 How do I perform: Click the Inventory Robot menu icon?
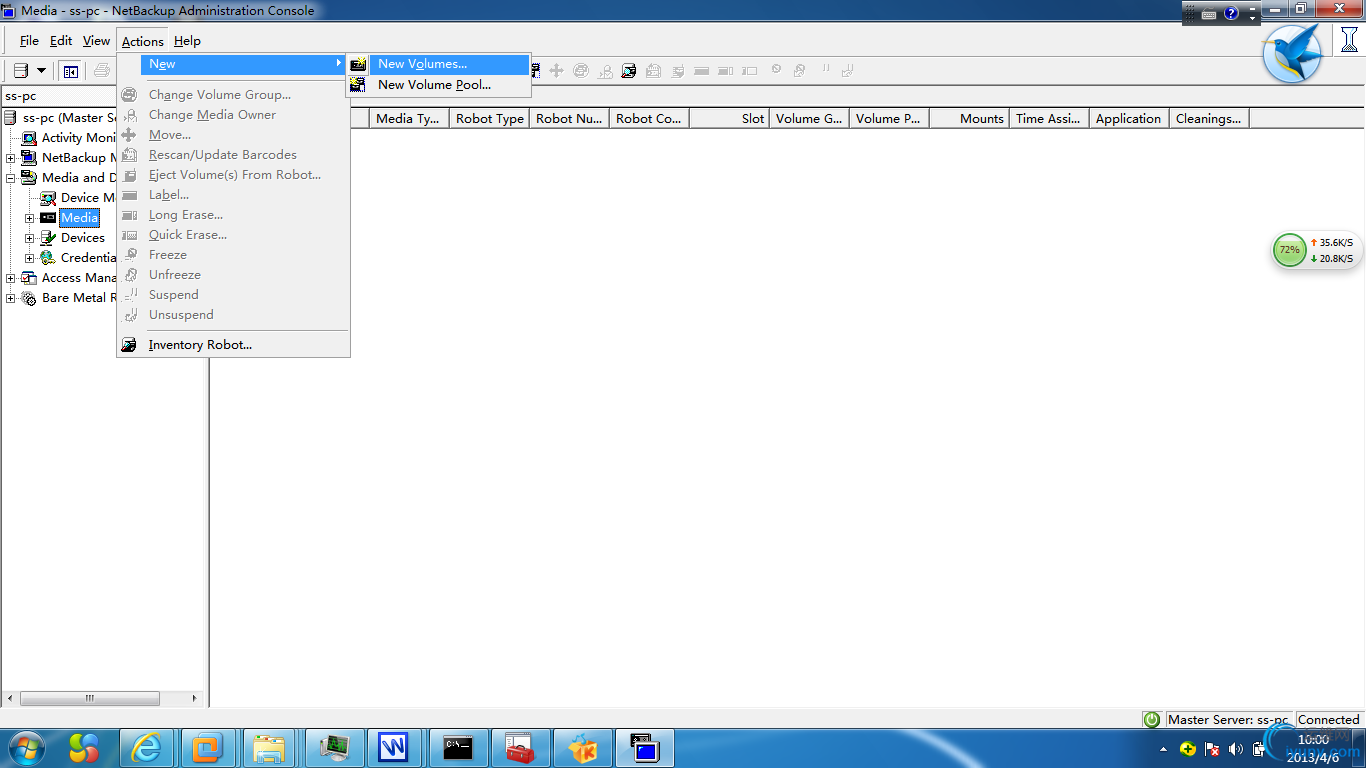coord(129,345)
